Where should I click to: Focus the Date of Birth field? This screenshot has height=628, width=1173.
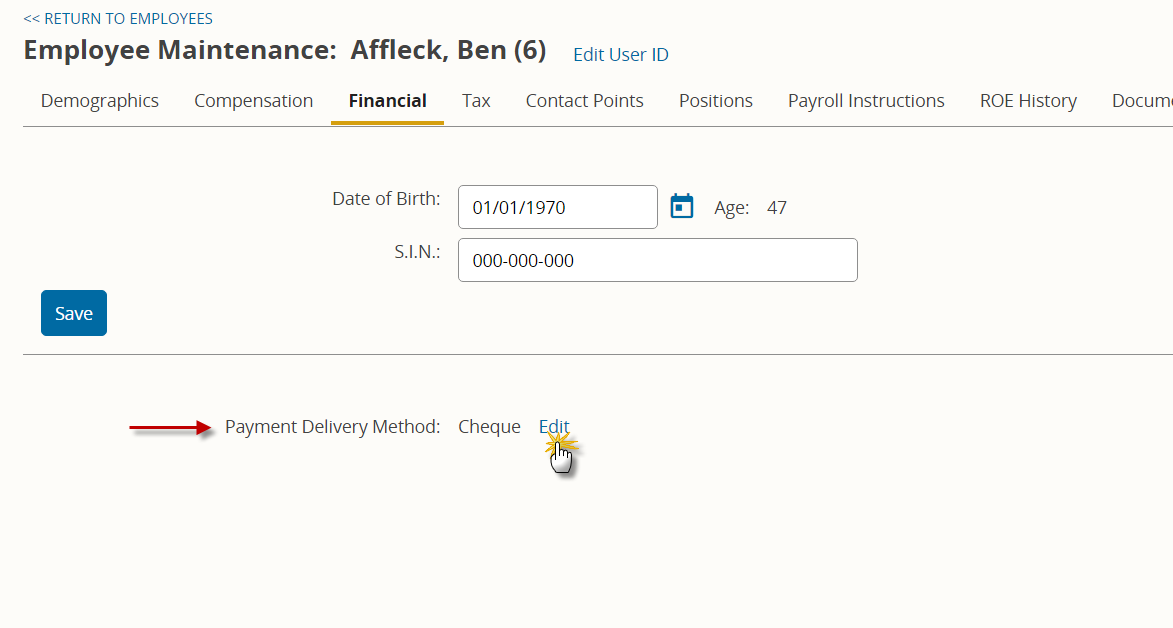558,207
